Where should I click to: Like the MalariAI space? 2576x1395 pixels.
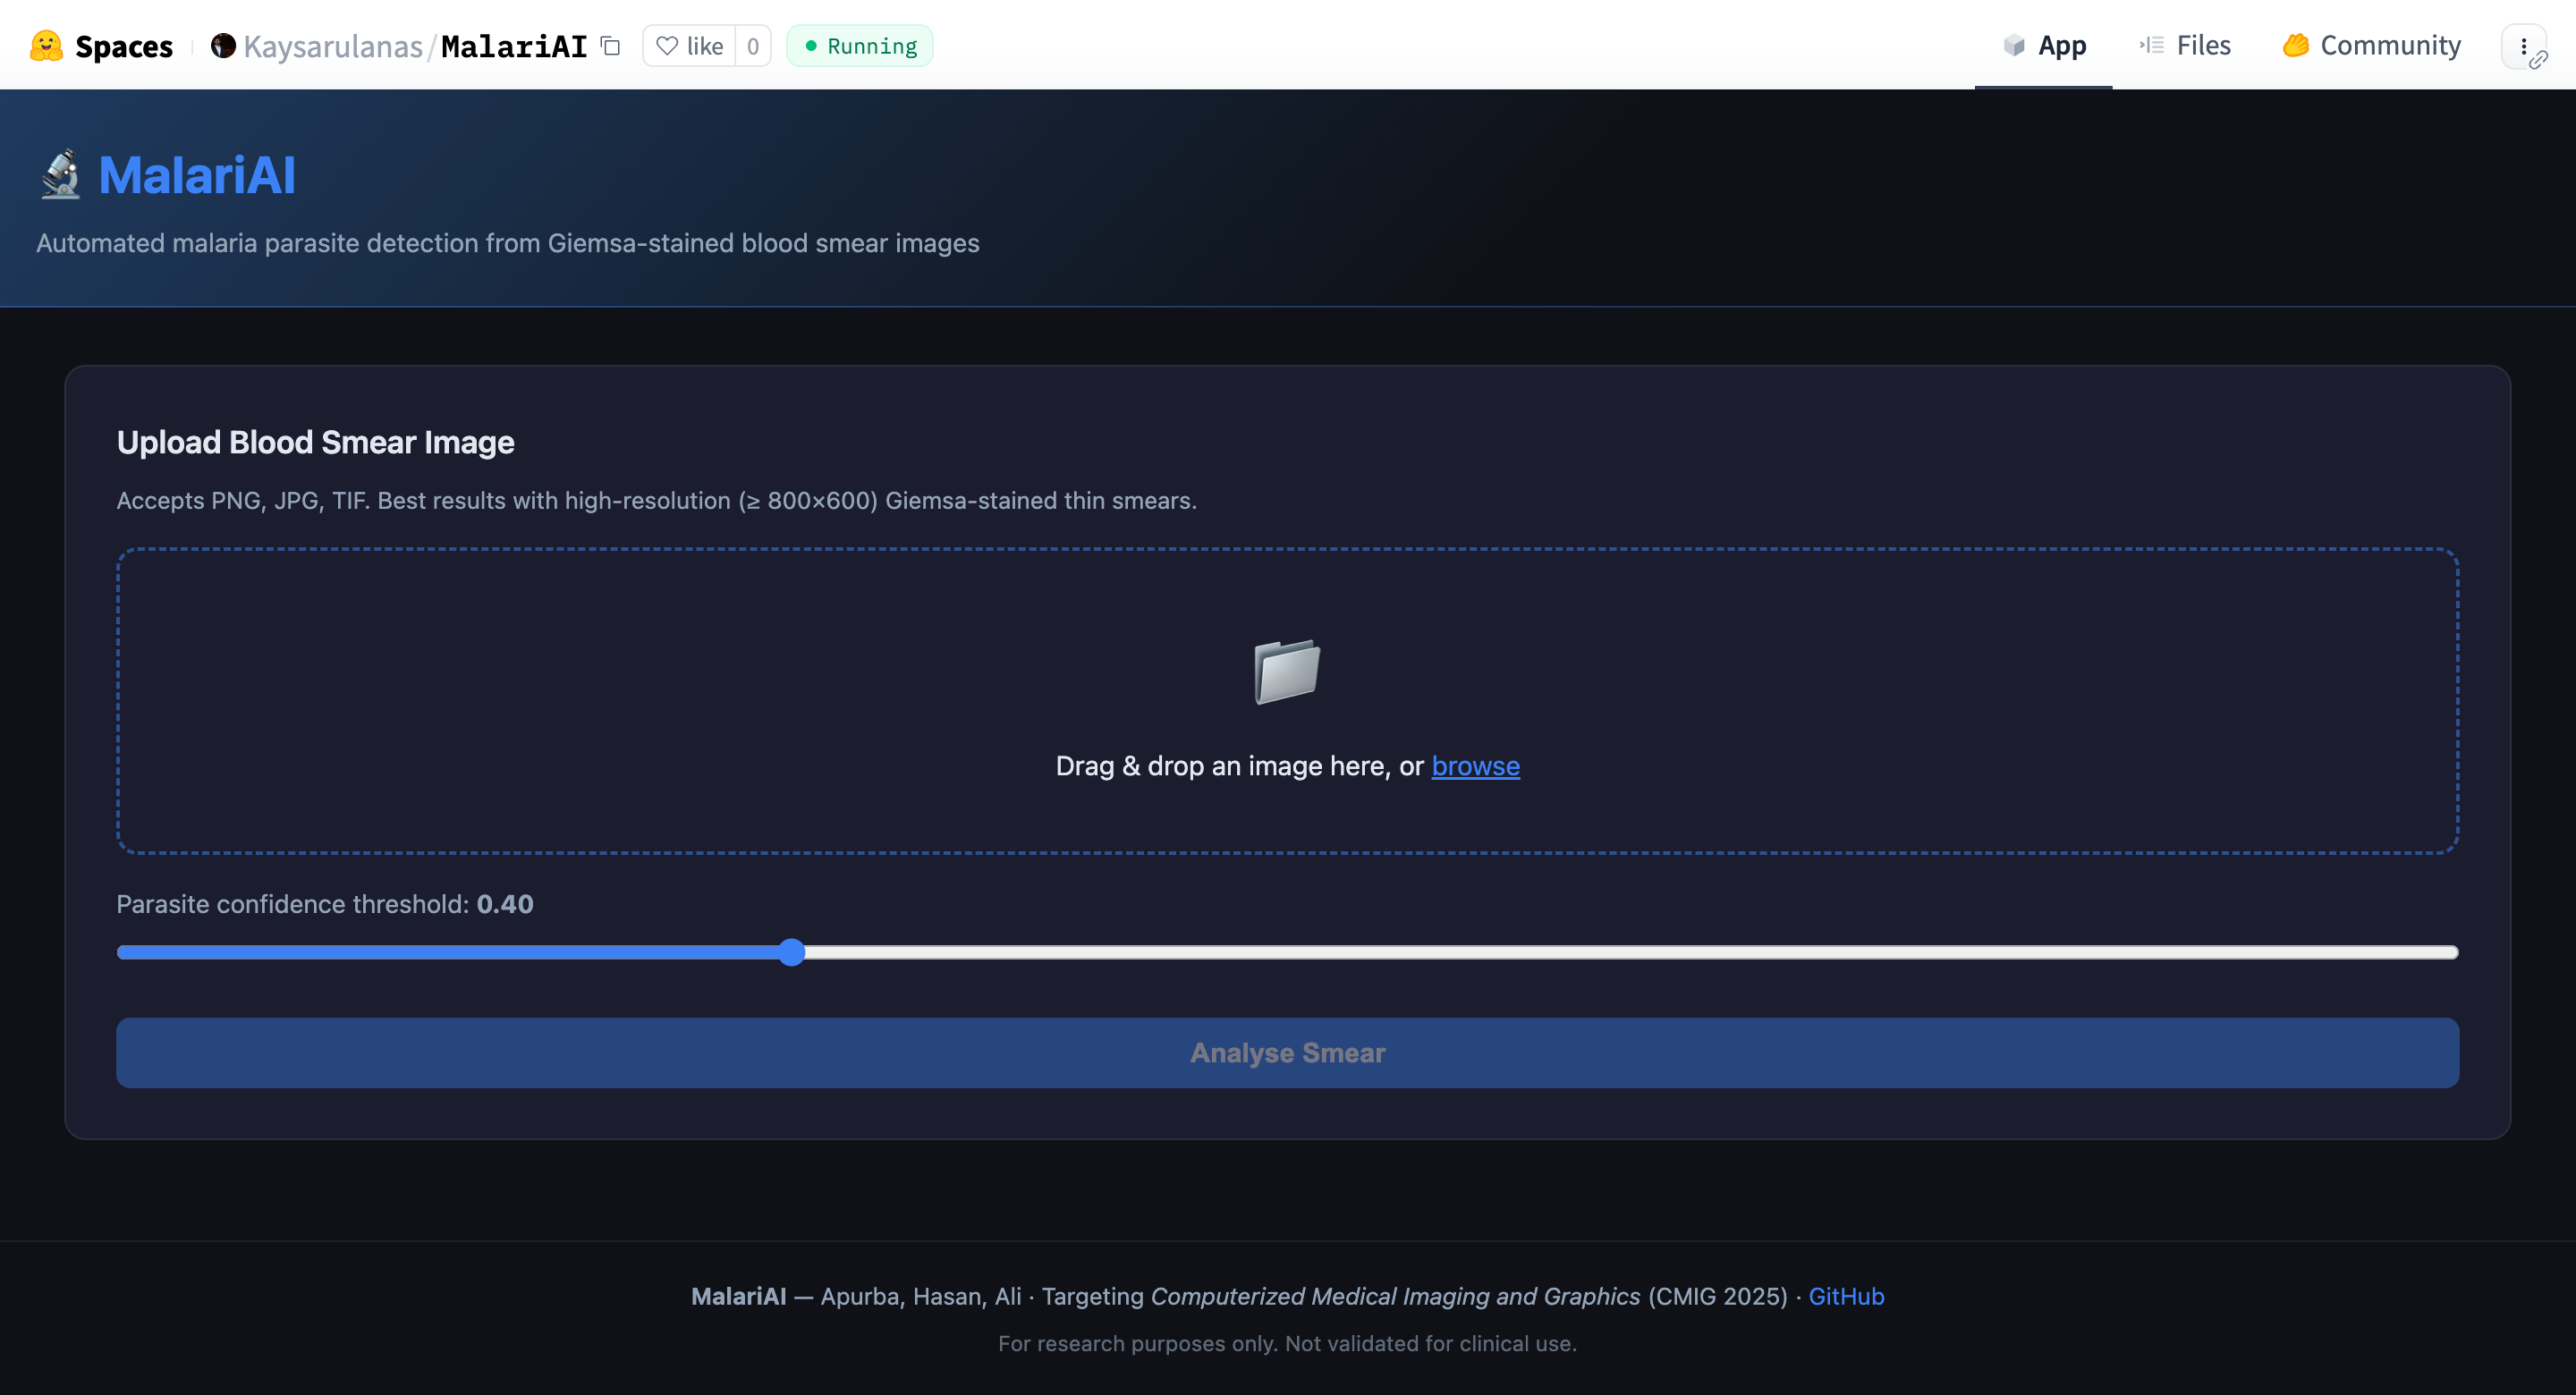point(690,46)
